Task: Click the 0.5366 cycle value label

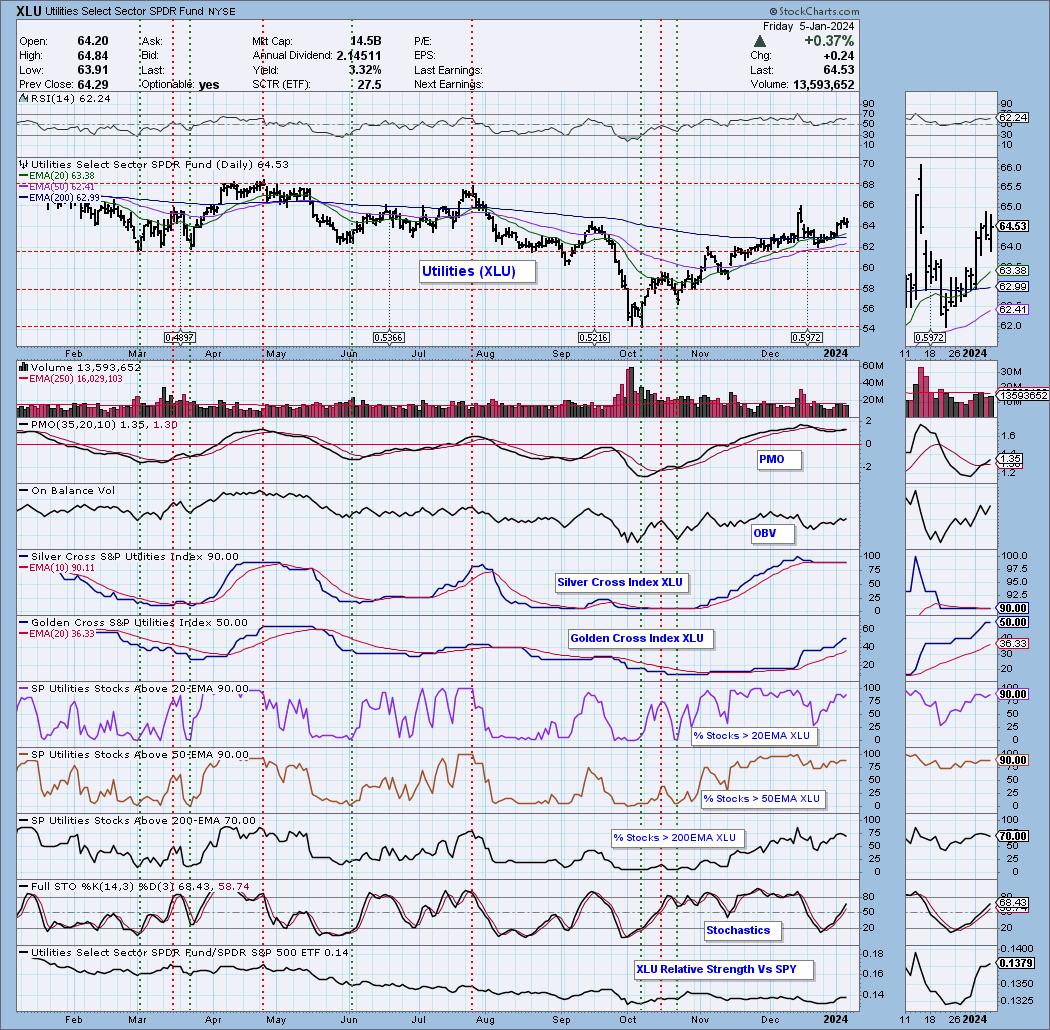Action: (388, 338)
